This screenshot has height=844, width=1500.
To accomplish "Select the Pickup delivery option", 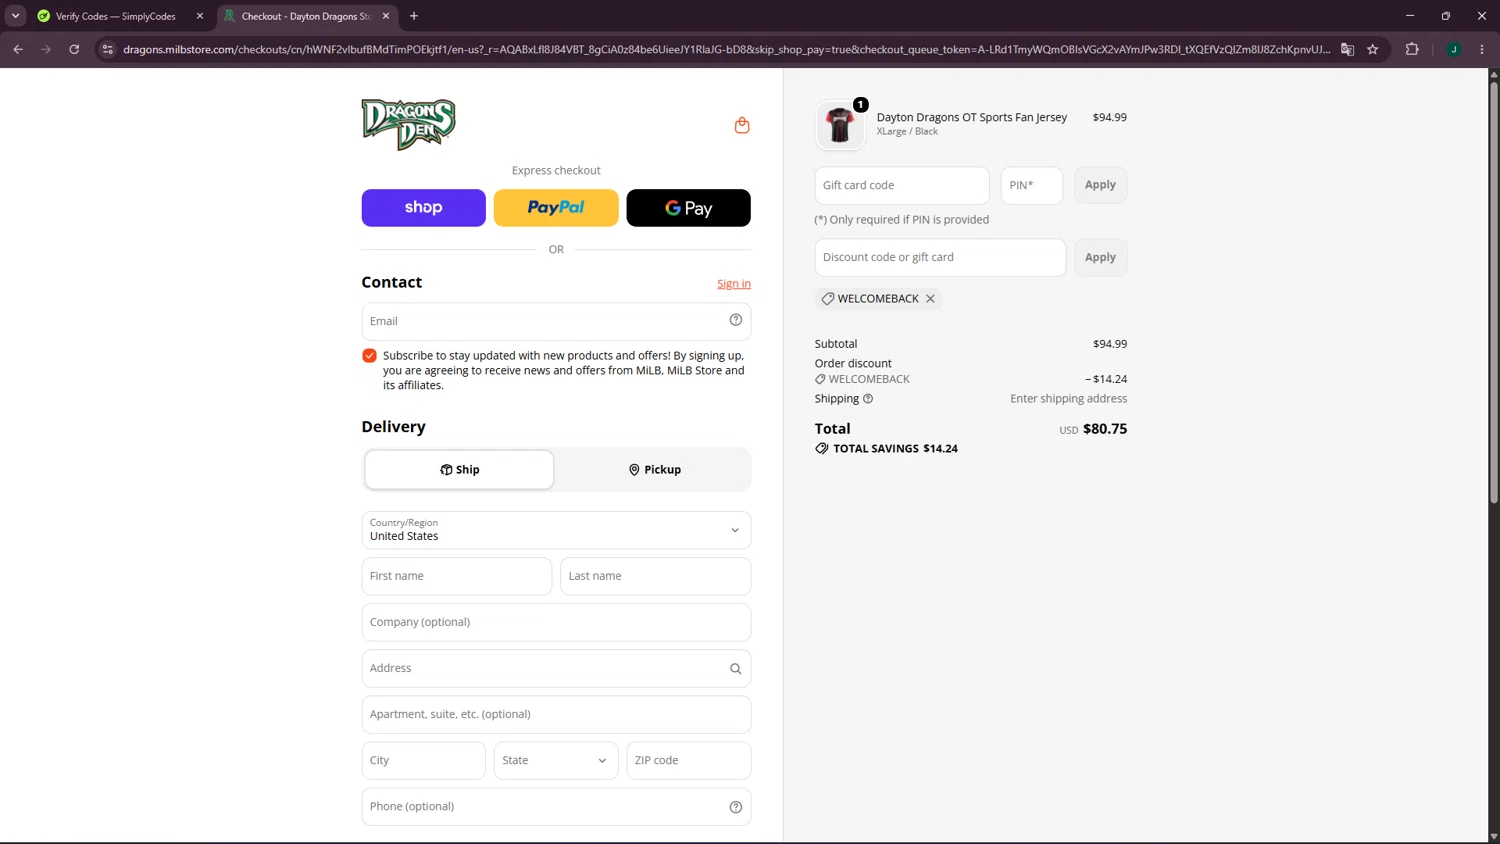I will pyautogui.click(x=654, y=470).
